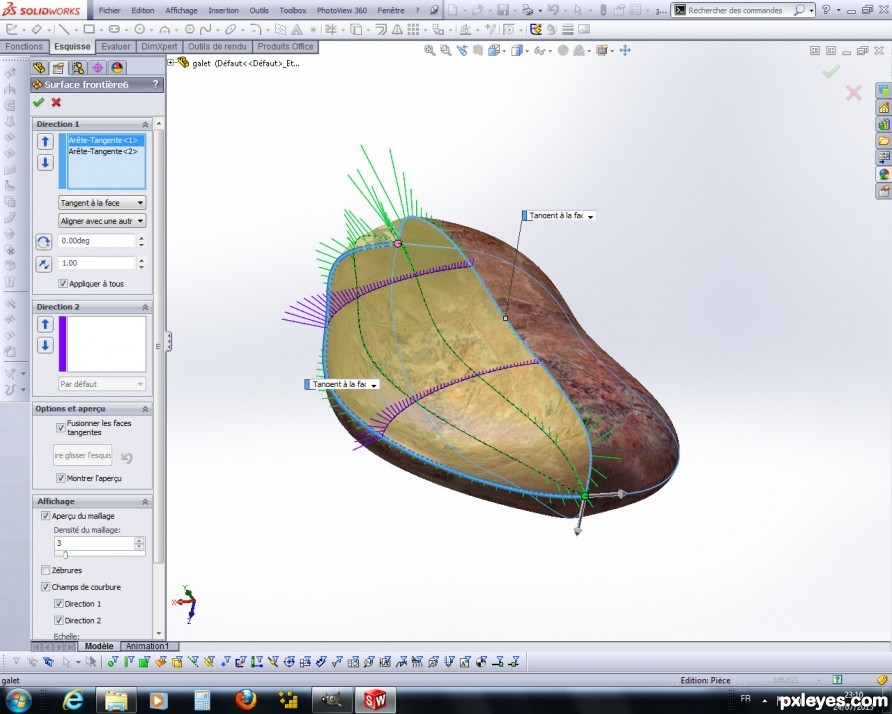Increase the Densité du maillage value with stepper
892x714 pixels.
(x=139, y=540)
